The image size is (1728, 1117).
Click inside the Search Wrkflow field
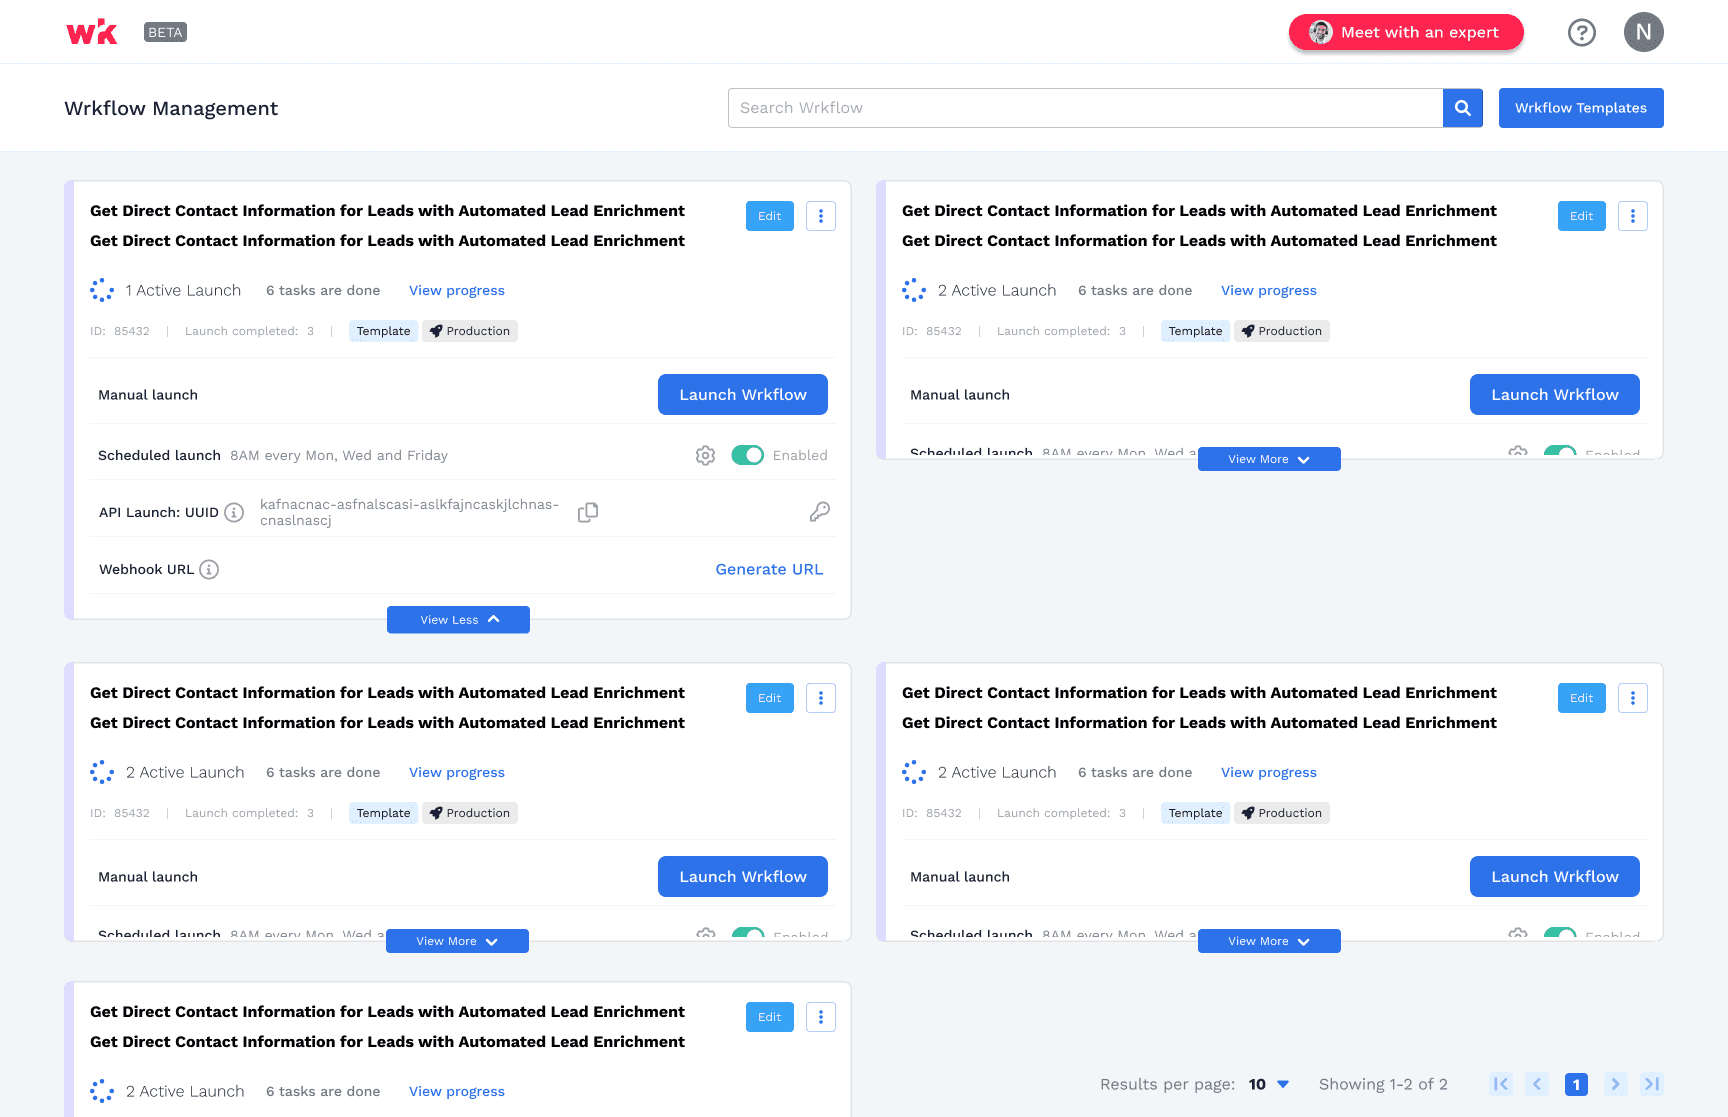[1085, 107]
